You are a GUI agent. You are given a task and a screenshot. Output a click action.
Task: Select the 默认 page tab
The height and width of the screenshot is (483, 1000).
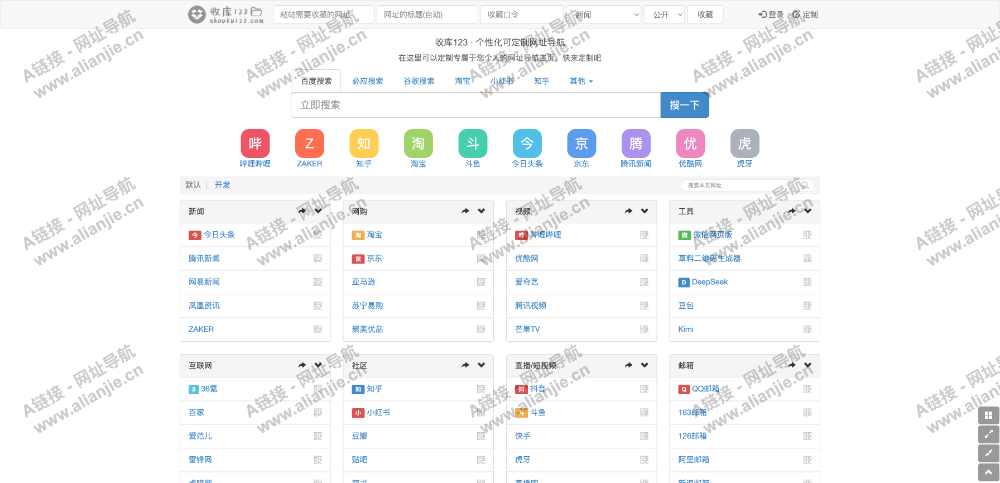[x=193, y=185]
